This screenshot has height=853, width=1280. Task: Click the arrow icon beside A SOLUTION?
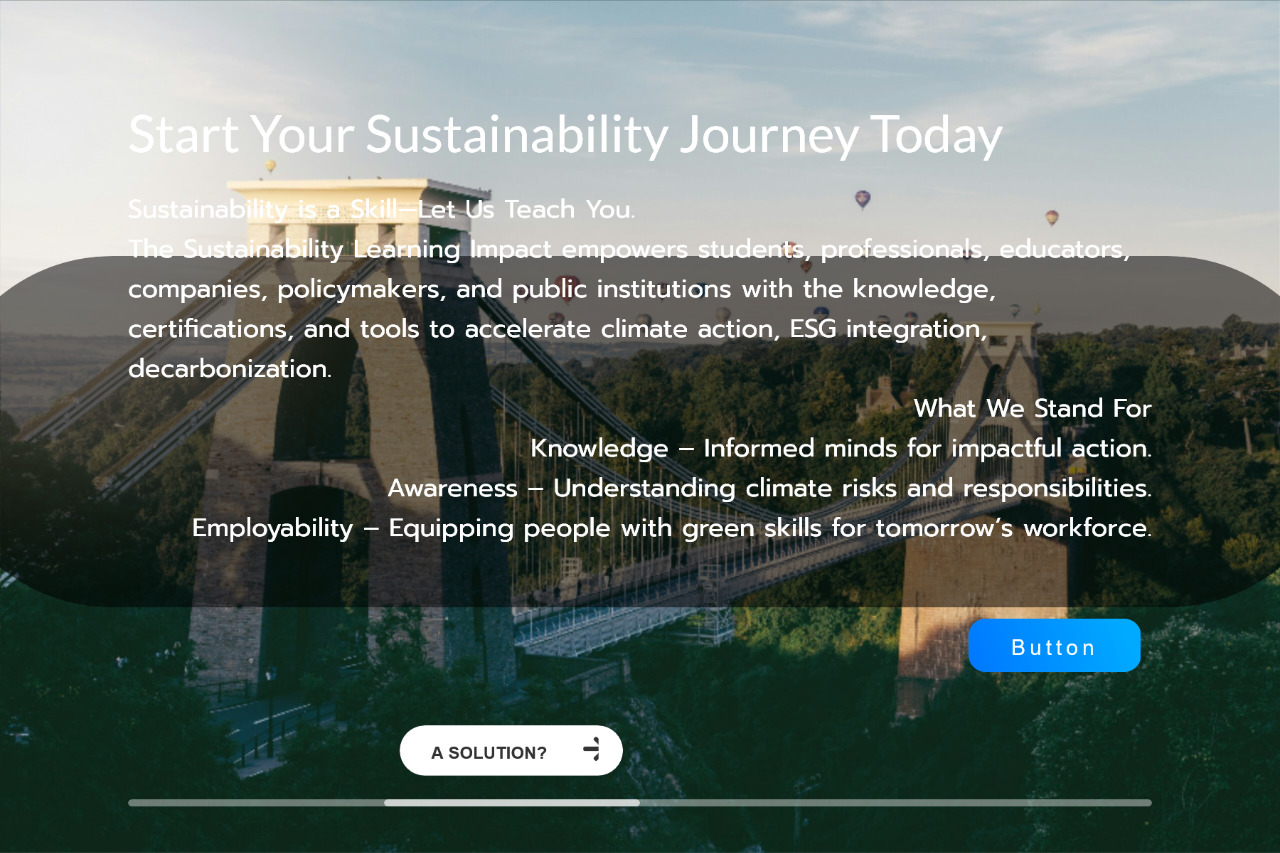point(592,750)
